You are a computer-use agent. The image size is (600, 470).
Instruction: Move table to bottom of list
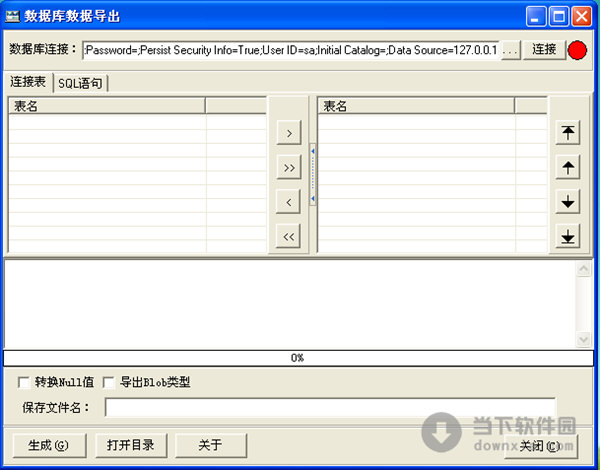(568, 236)
